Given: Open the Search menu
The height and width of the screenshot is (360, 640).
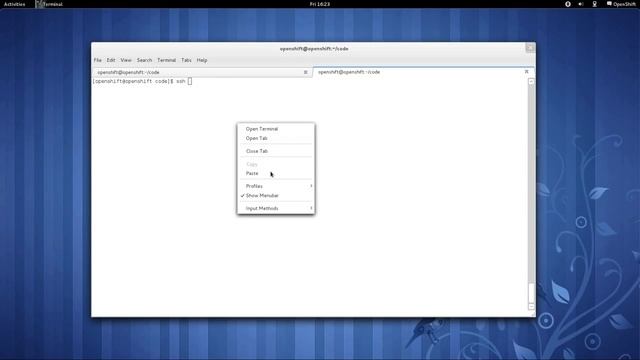Looking at the screenshot, I should [x=144, y=60].
